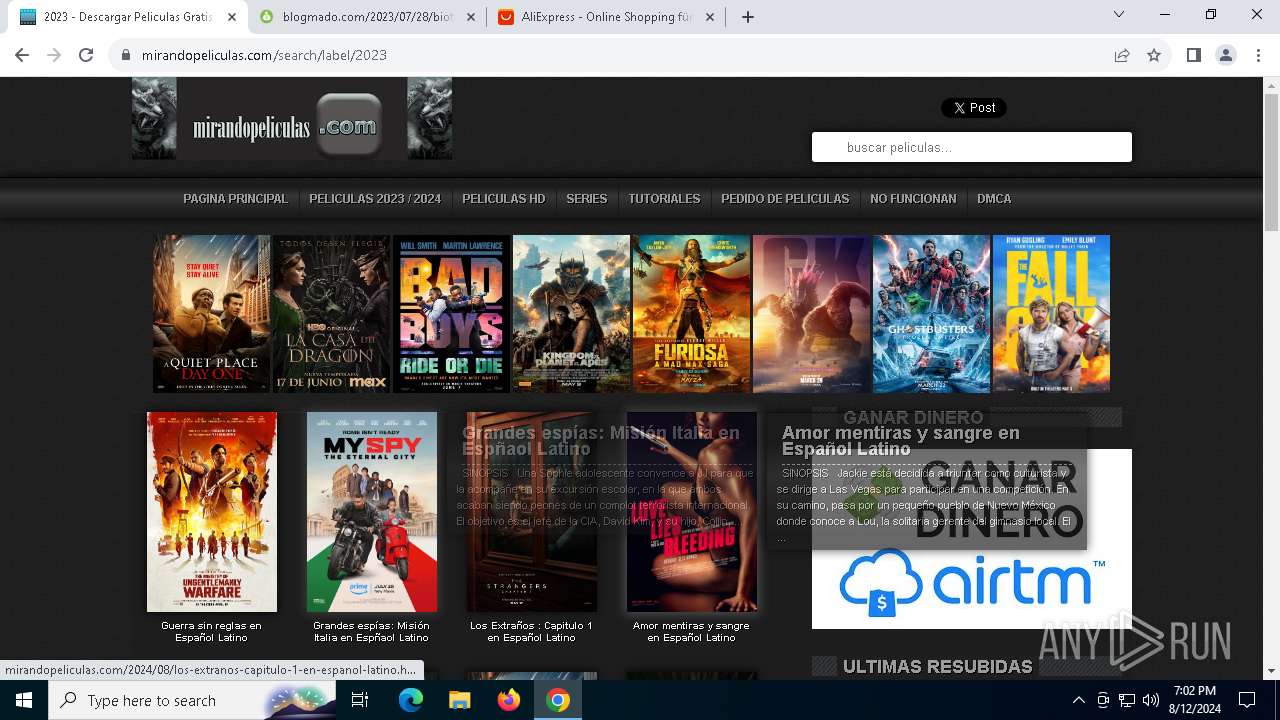Launch Microsoft Edge from the taskbar
This screenshot has width=1280, height=720.
[x=411, y=700]
